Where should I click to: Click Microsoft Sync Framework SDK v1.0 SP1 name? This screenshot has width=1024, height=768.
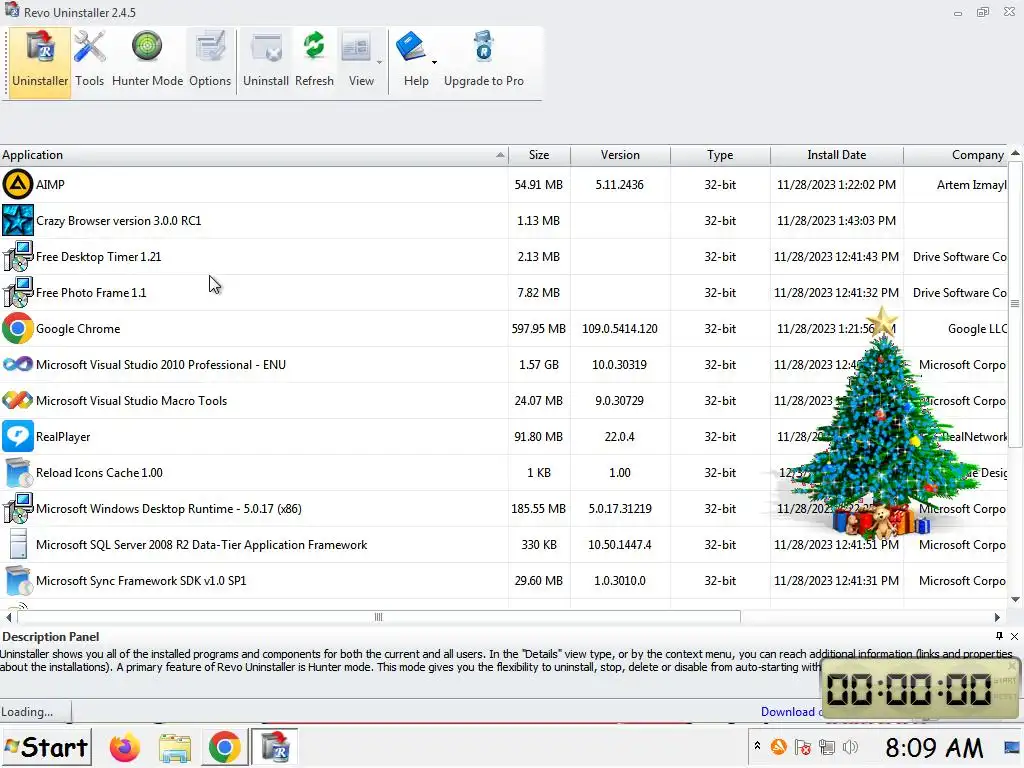pyautogui.click(x=141, y=581)
